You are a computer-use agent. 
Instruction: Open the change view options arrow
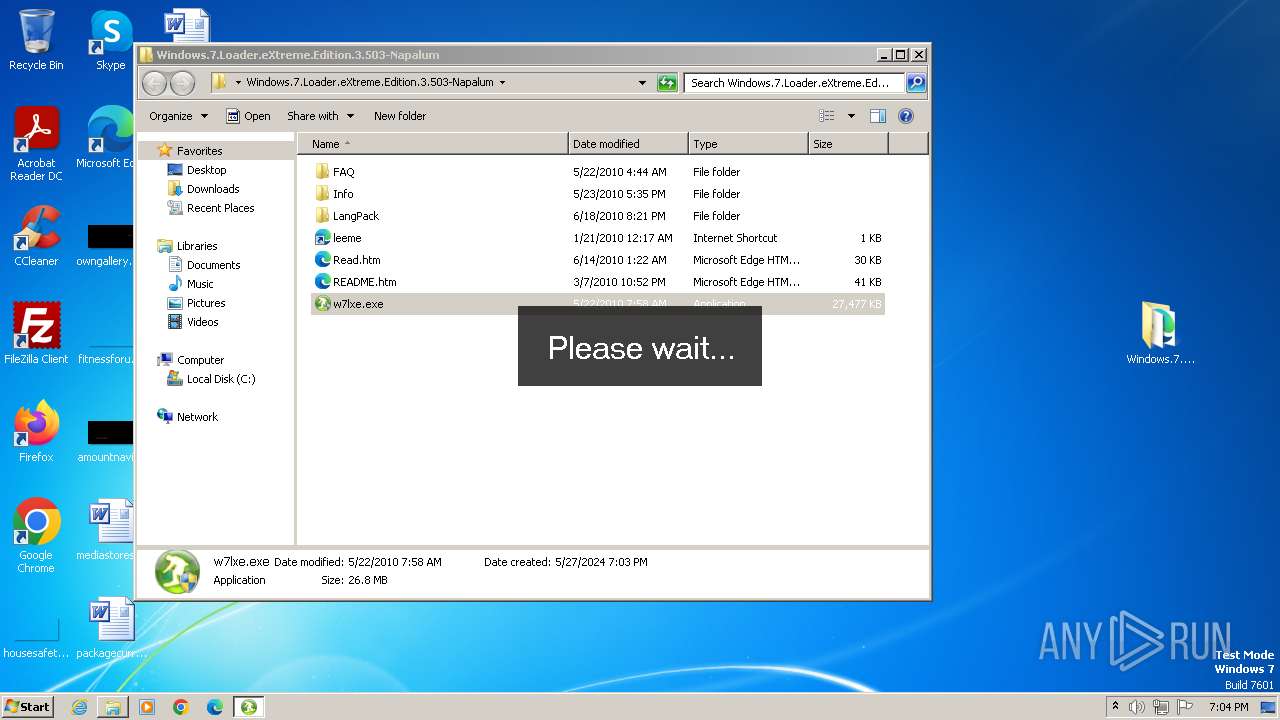click(851, 116)
